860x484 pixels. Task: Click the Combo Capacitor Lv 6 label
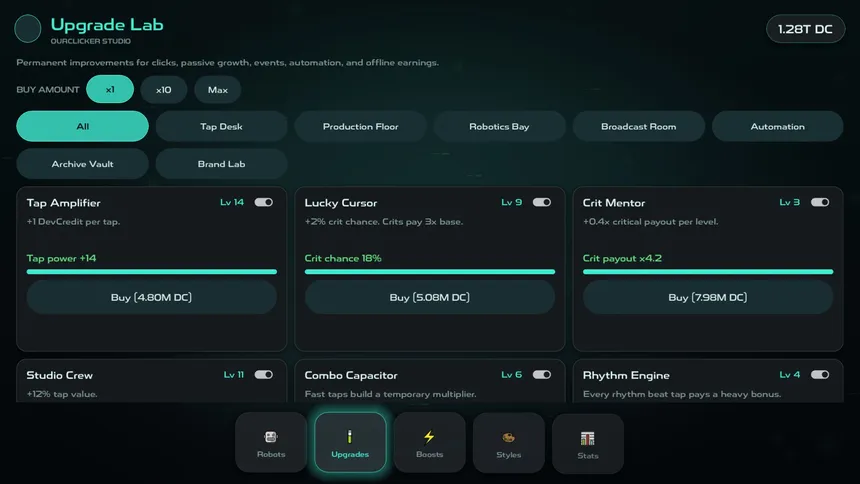(511, 375)
